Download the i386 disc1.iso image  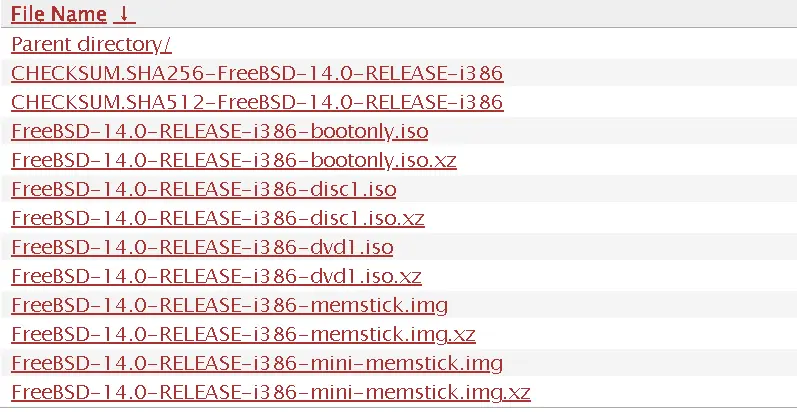coord(203,189)
